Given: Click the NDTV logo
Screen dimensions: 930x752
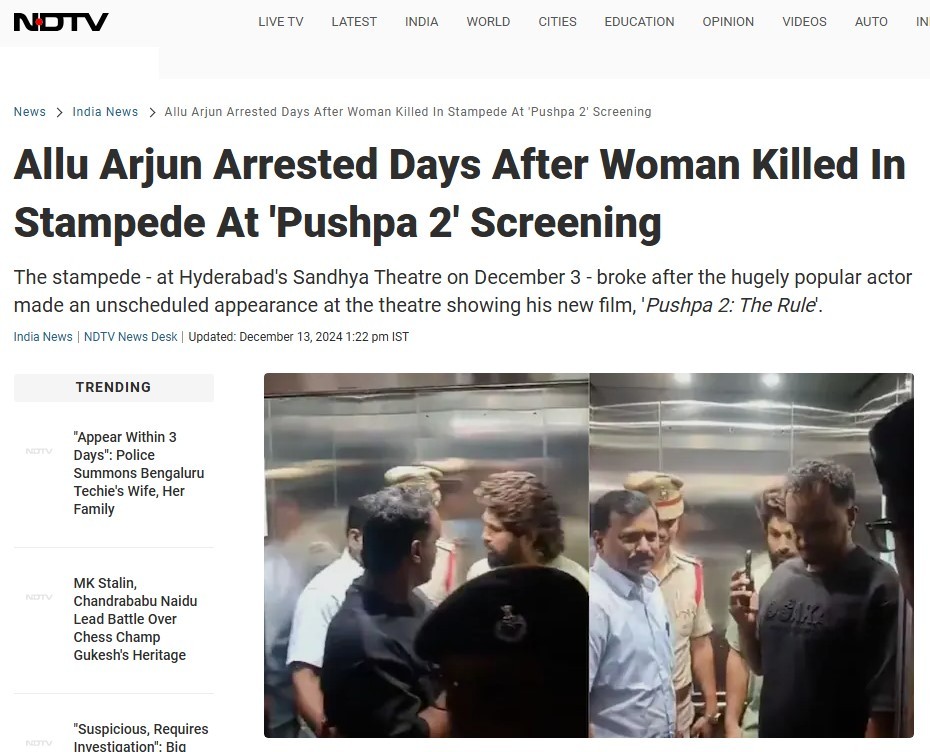Looking at the screenshot, I should click(x=61, y=22).
